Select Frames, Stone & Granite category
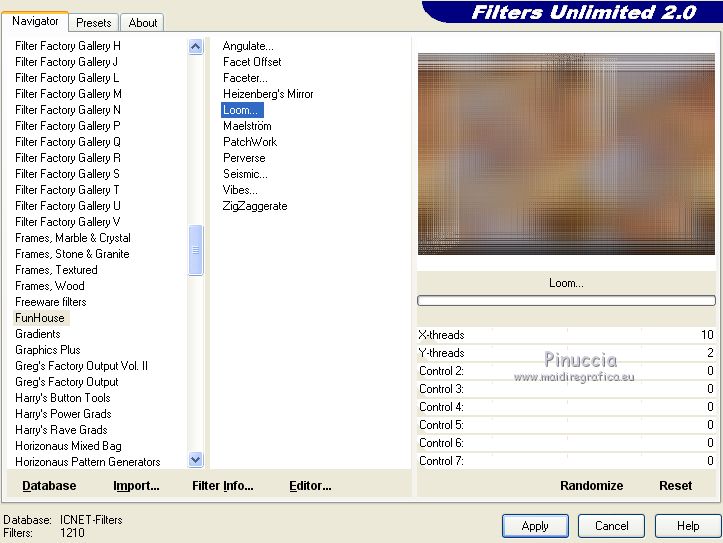The image size is (723, 543). pyautogui.click(x=72, y=254)
